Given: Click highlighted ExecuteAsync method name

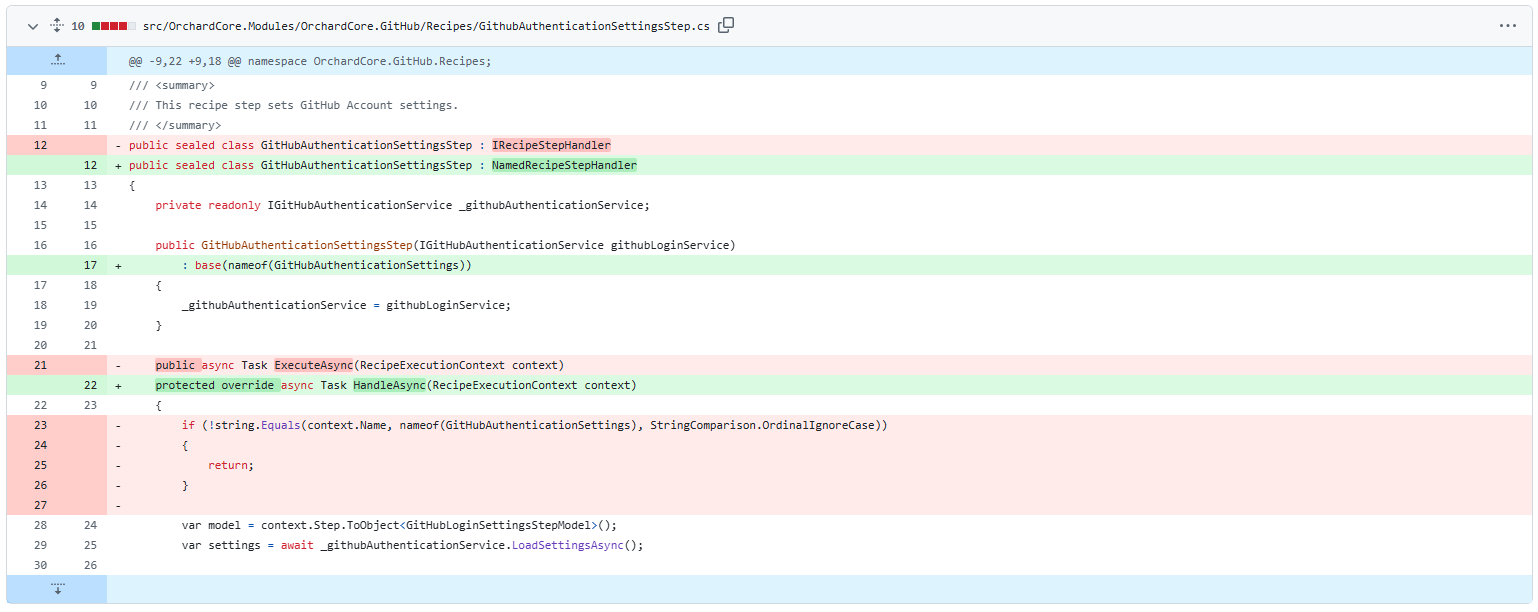Looking at the screenshot, I should (313, 365).
